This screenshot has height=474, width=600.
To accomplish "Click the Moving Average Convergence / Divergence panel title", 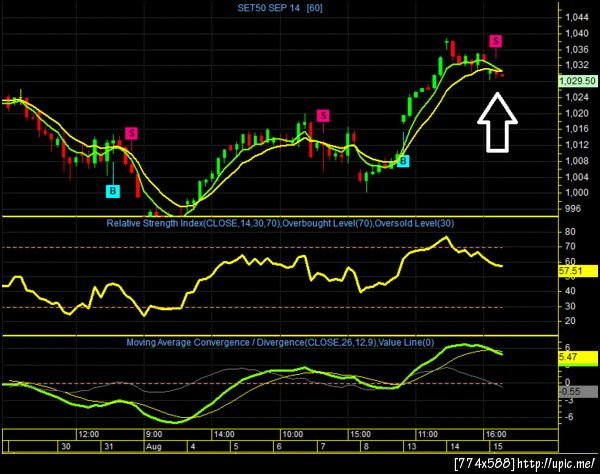I will 280,342.
